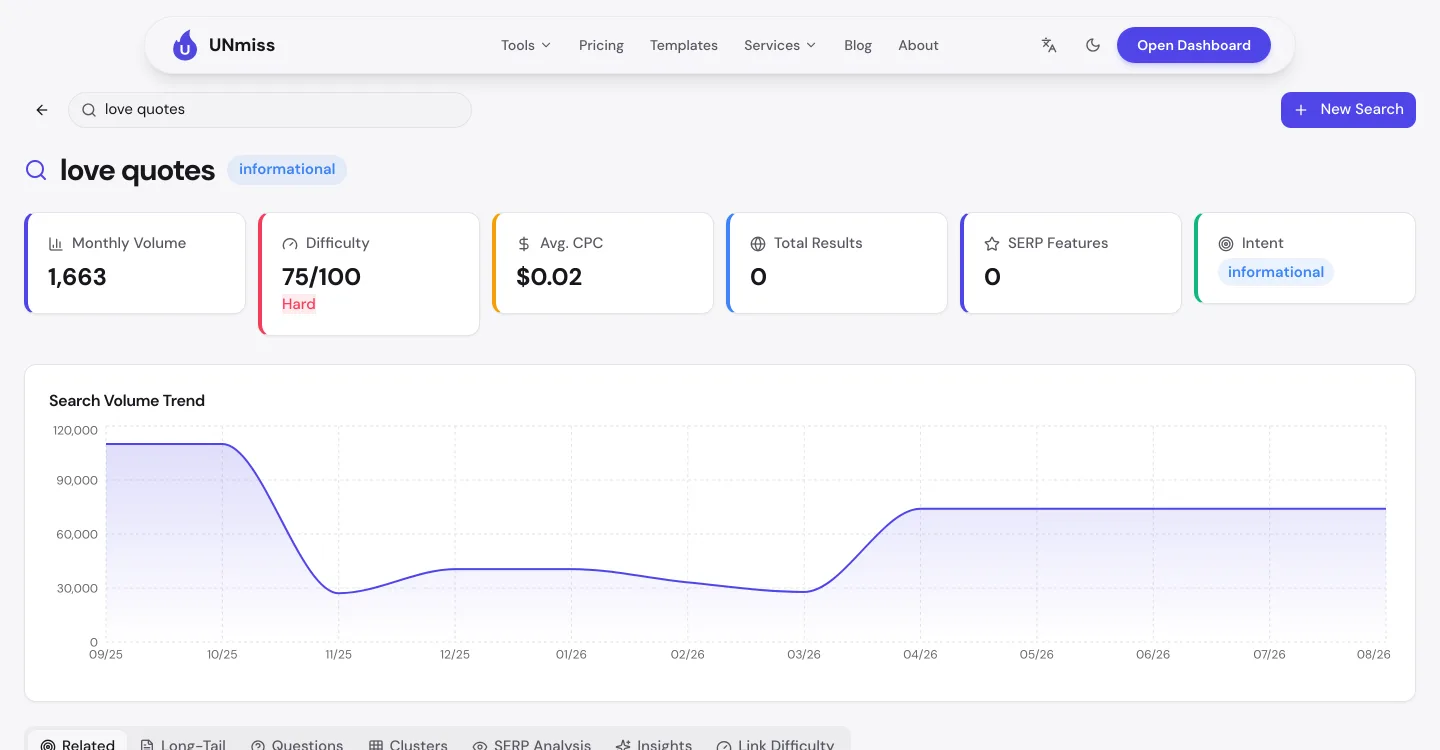
Task: Click the Intent target icon
Action: 1226,243
